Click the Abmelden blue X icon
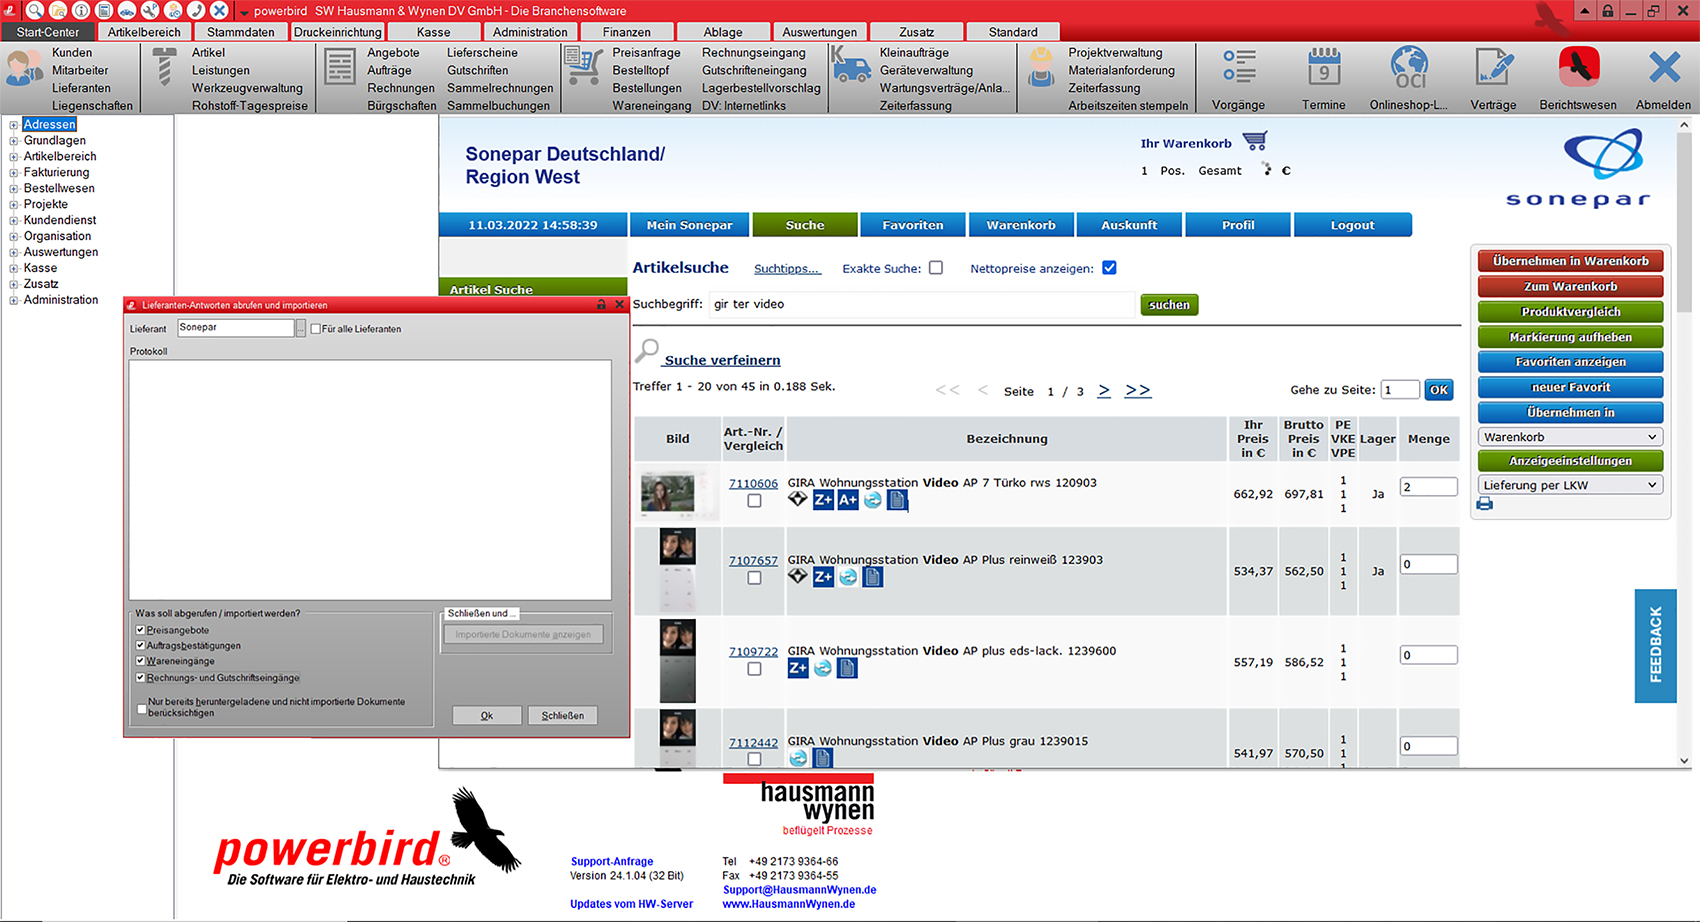 1664,68
